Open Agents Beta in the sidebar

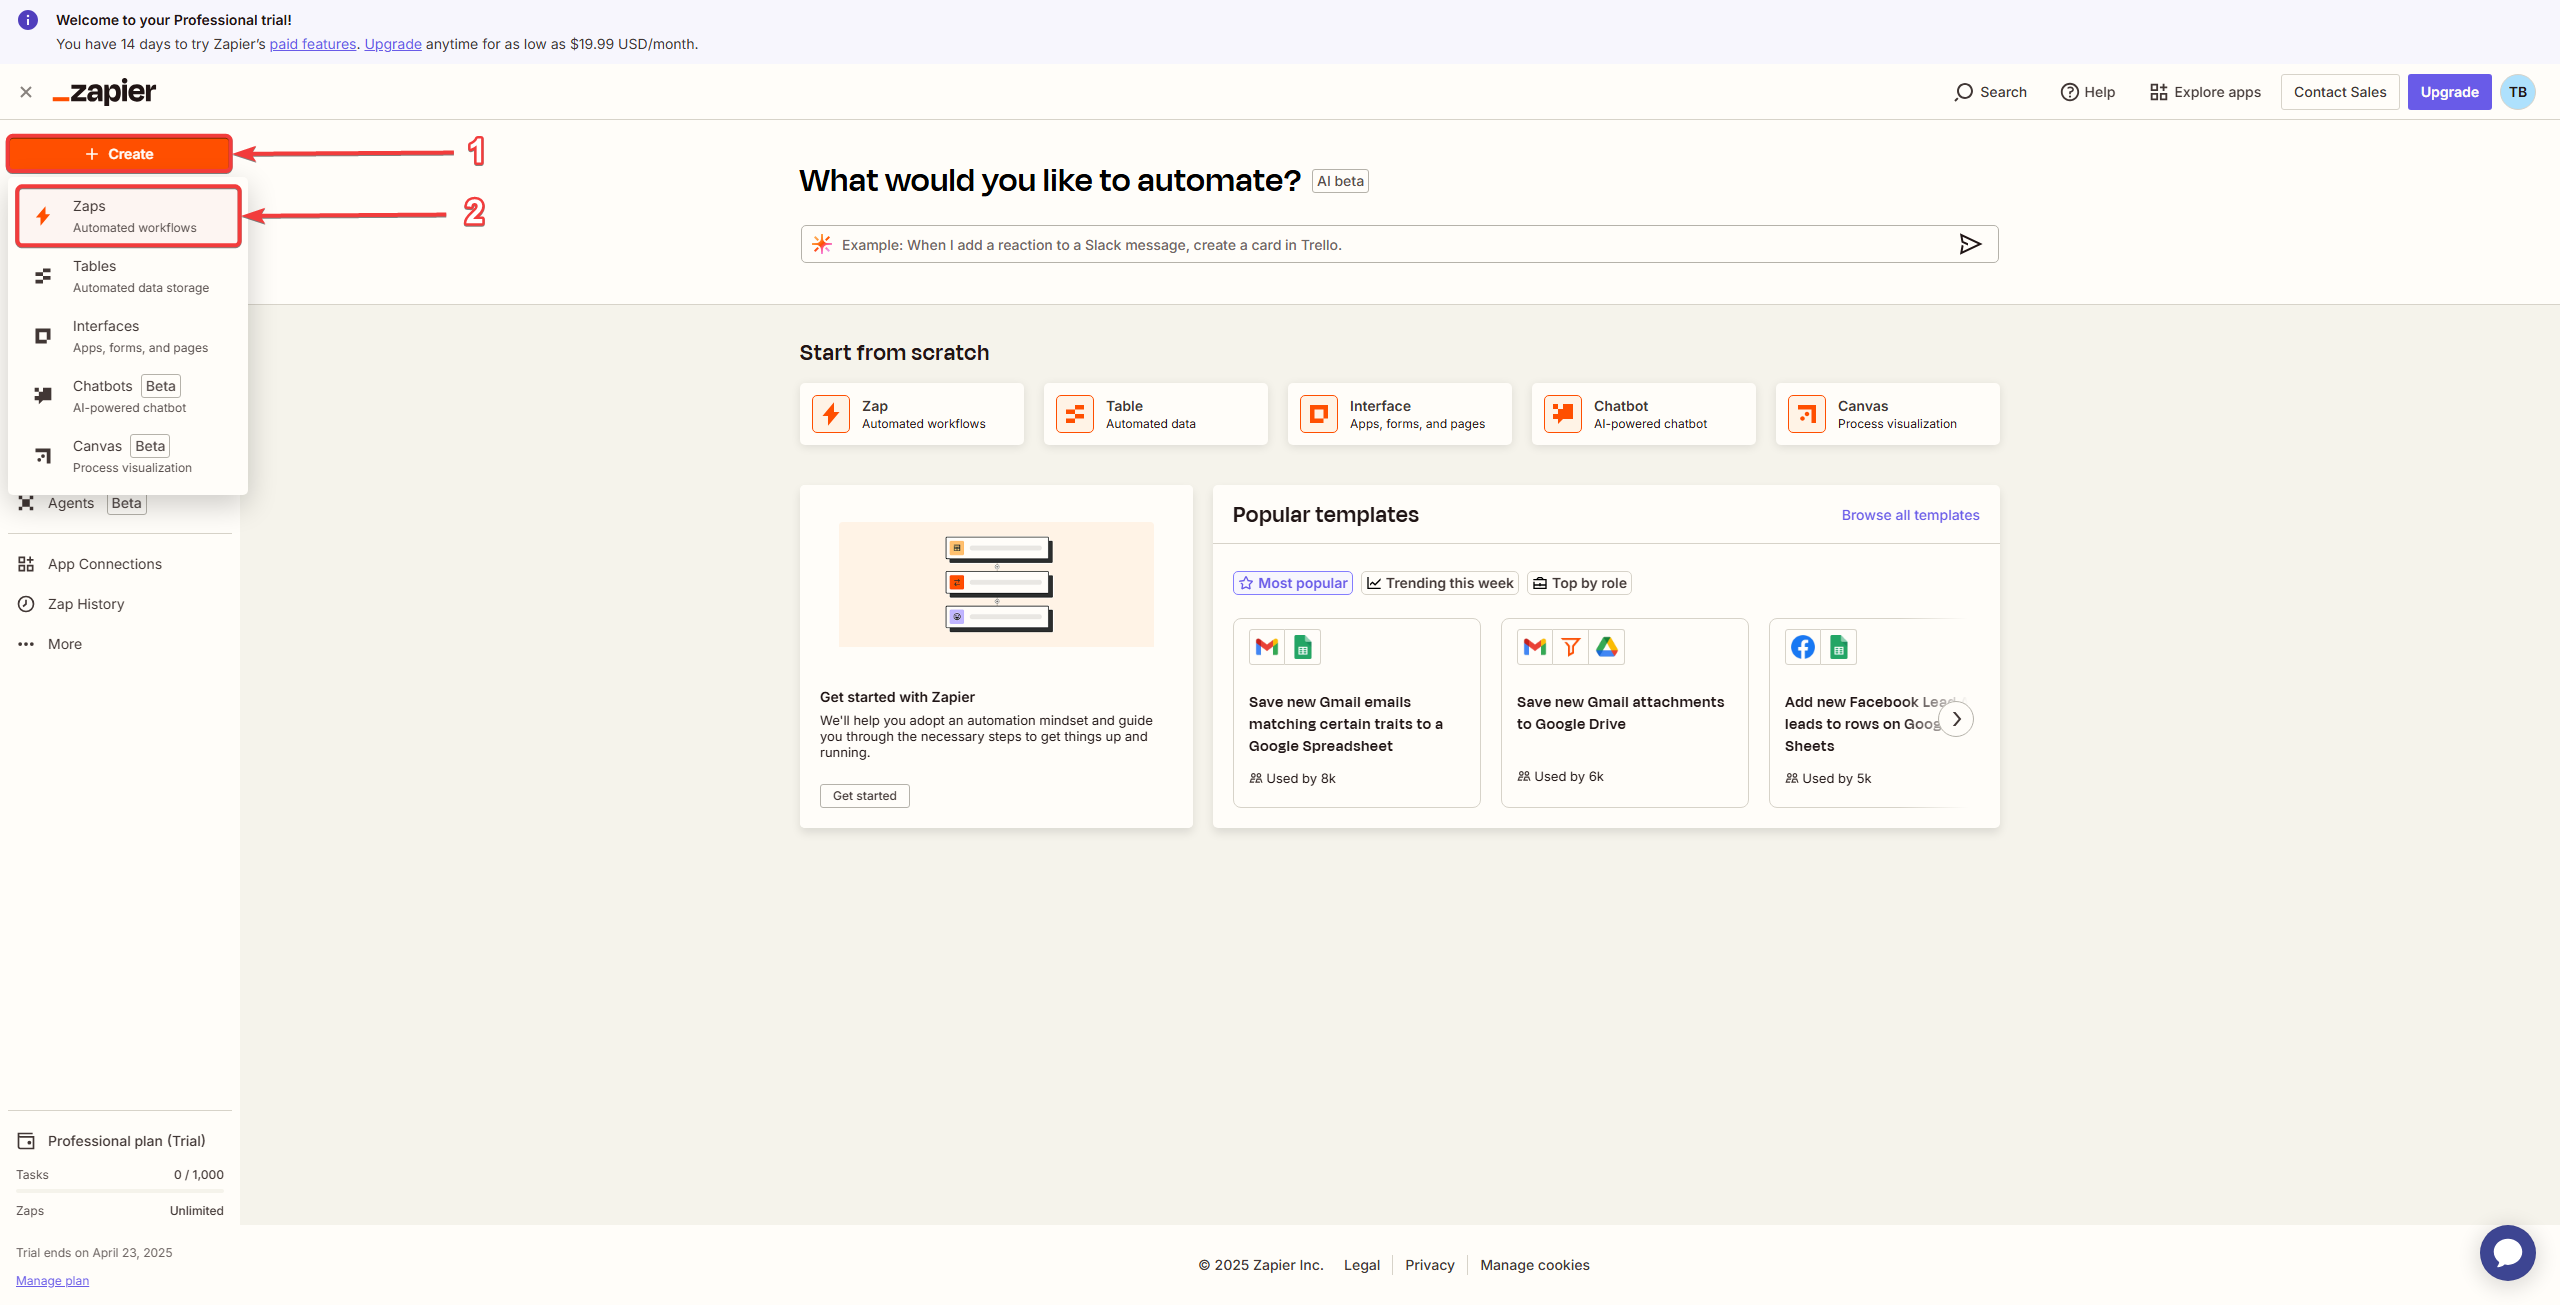click(82, 503)
